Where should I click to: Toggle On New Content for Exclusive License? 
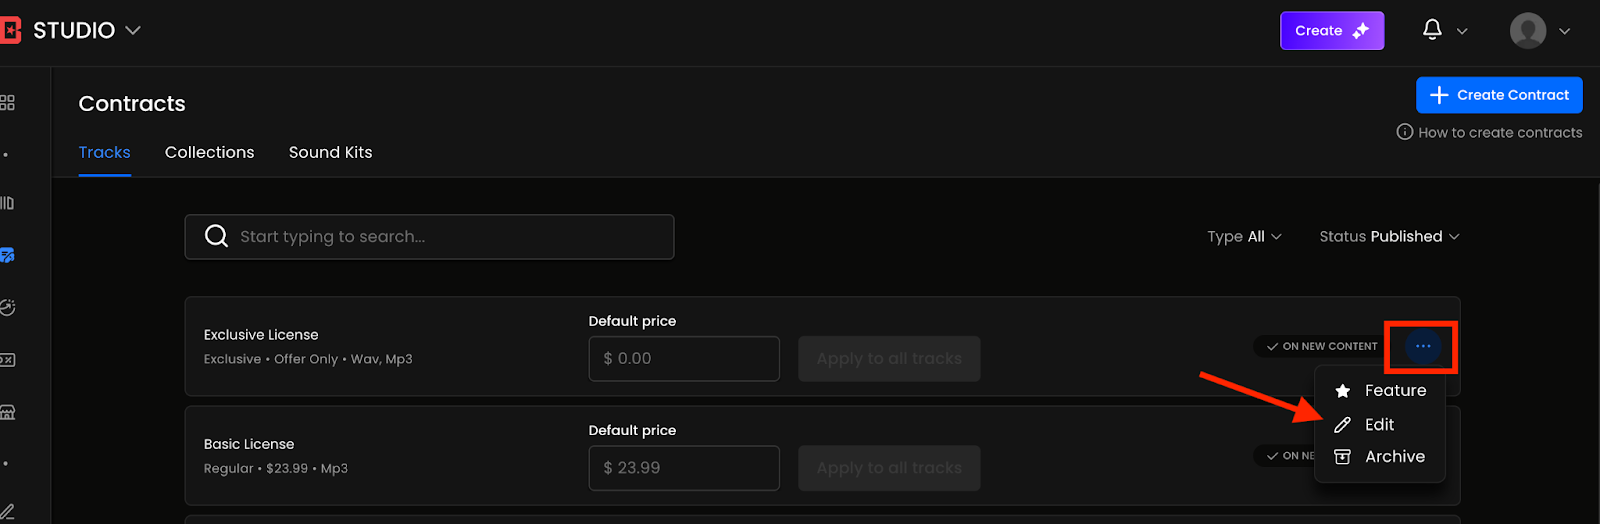[1321, 346]
